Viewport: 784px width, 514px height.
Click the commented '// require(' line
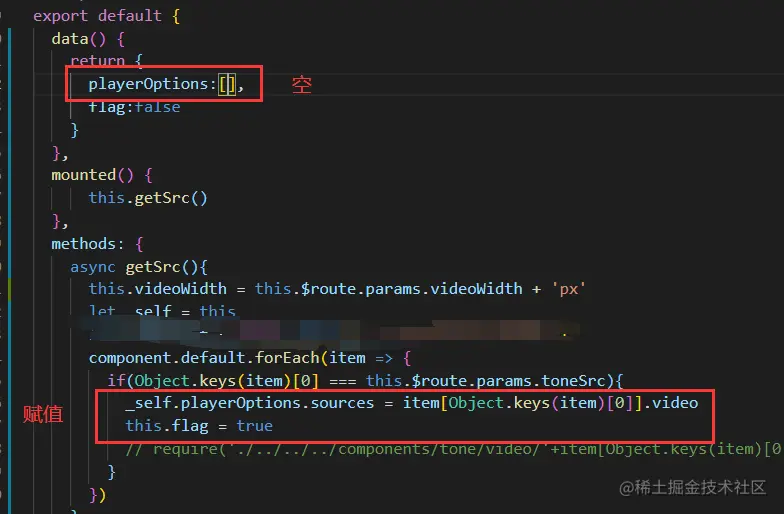[x=453, y=449]
